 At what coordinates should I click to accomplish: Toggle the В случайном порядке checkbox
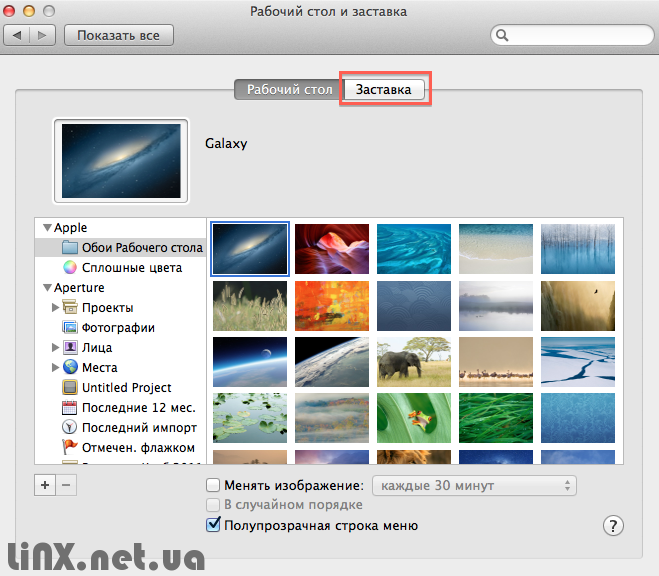(x=213, y=505)
